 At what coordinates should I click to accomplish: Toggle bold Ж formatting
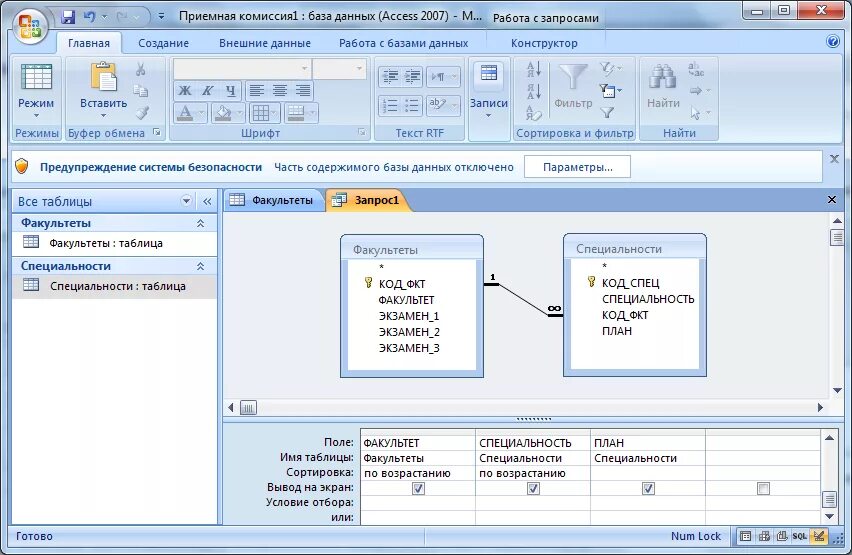(185, 91)
